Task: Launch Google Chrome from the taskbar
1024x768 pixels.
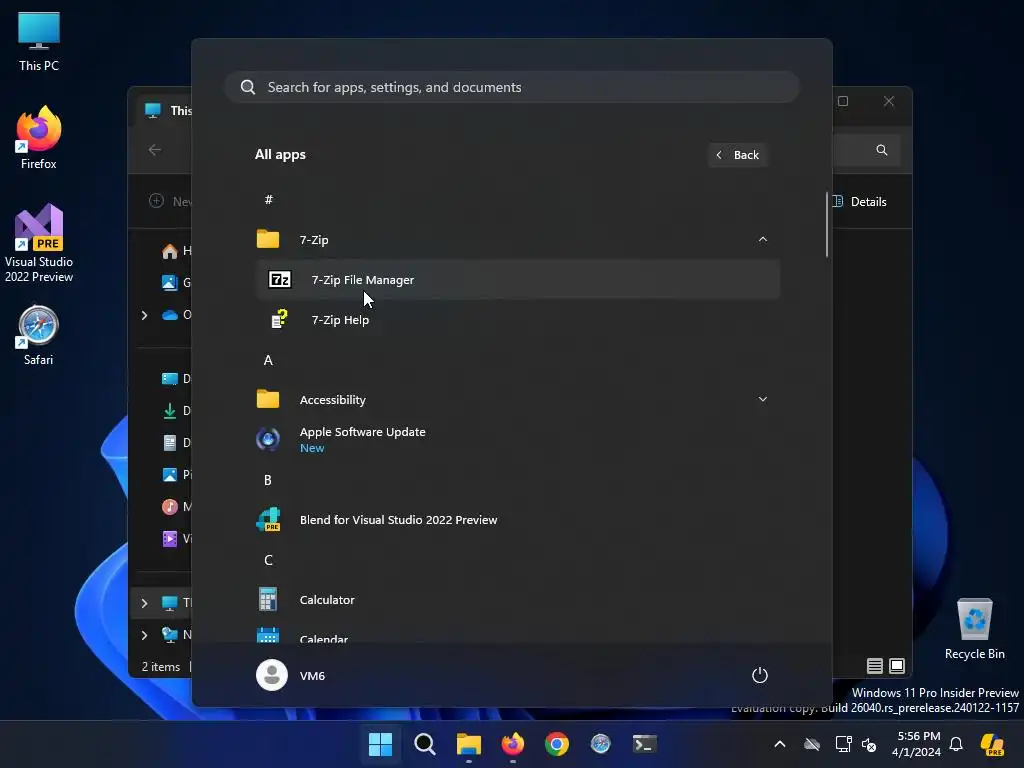Action: 556,744
